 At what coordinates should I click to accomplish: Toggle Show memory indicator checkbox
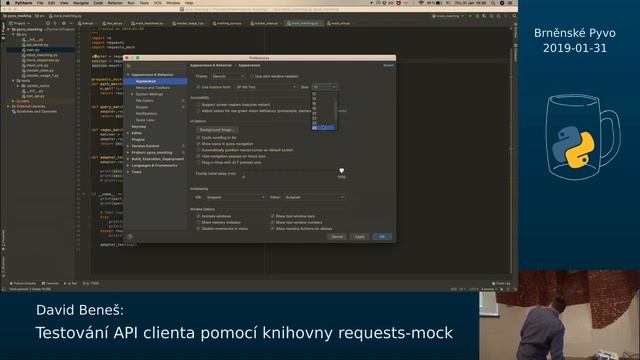point(198,222)
